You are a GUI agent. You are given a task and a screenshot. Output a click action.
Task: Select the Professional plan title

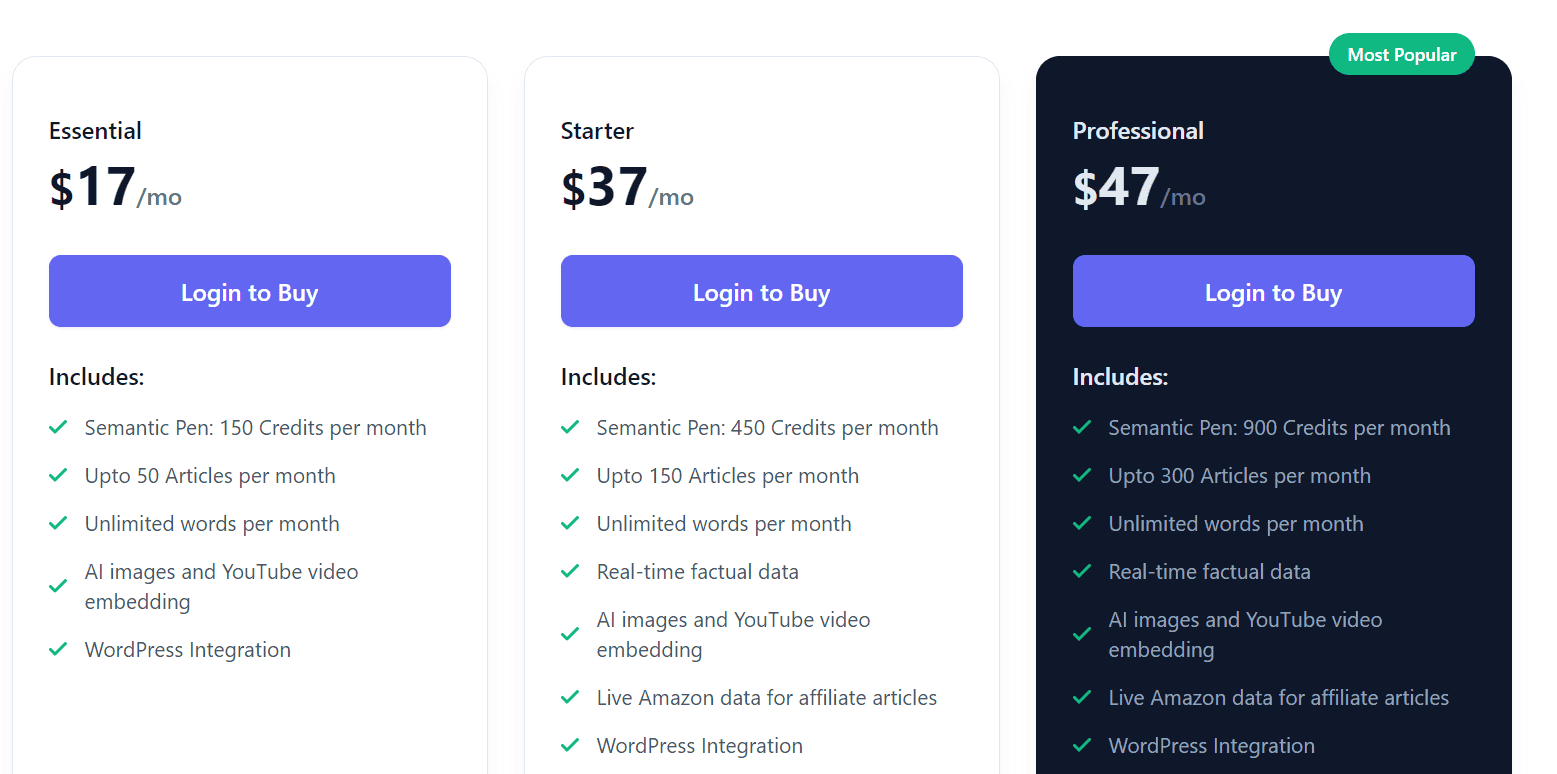coord(1138,131)
